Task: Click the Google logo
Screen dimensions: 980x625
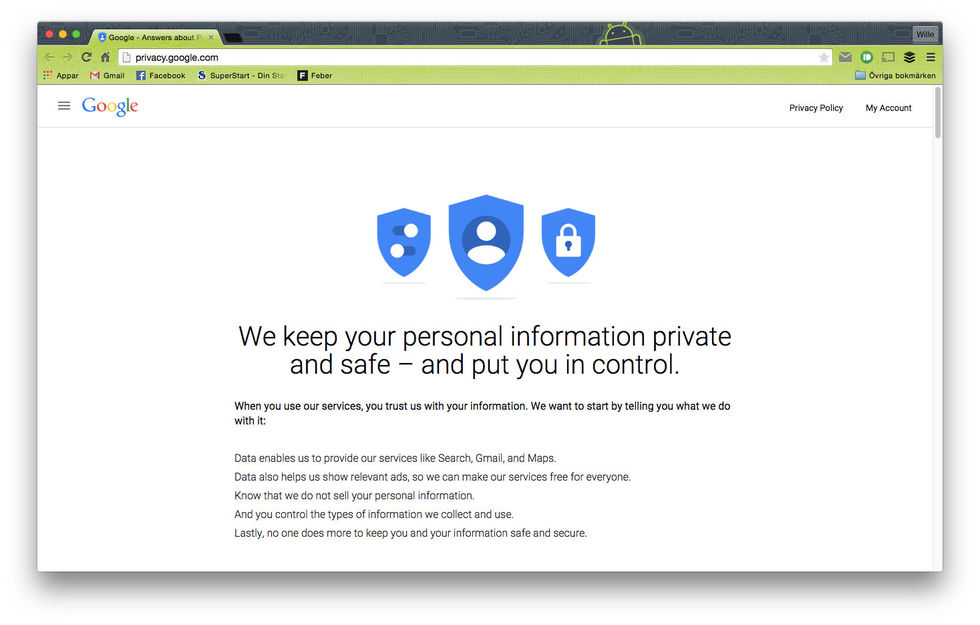Action: (x=110, y=106)
